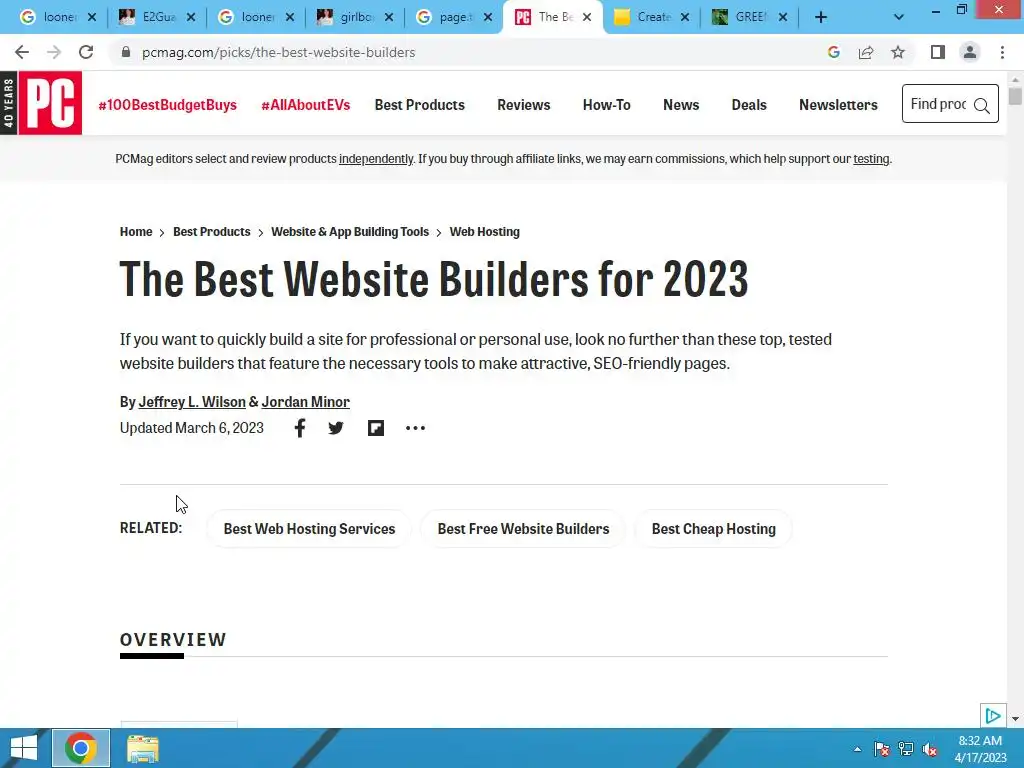Go to Best Products breadcrumb

point(212,232)
